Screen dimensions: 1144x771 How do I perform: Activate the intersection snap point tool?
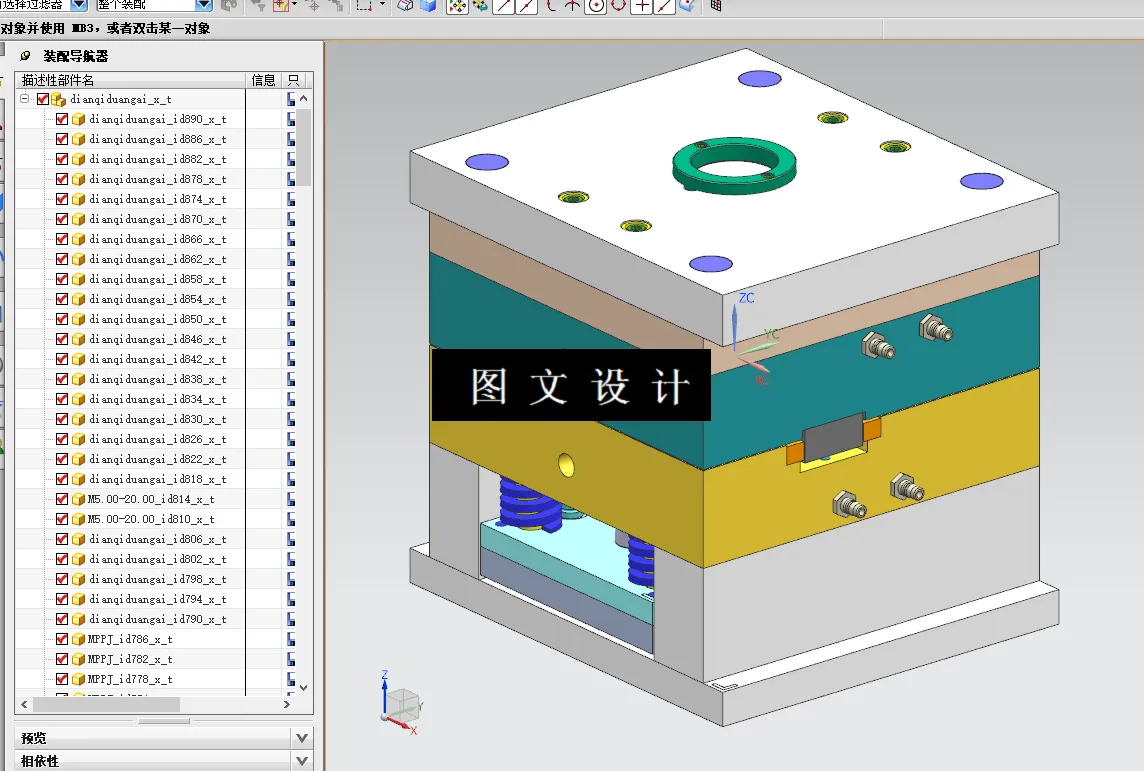click(571, 8)
